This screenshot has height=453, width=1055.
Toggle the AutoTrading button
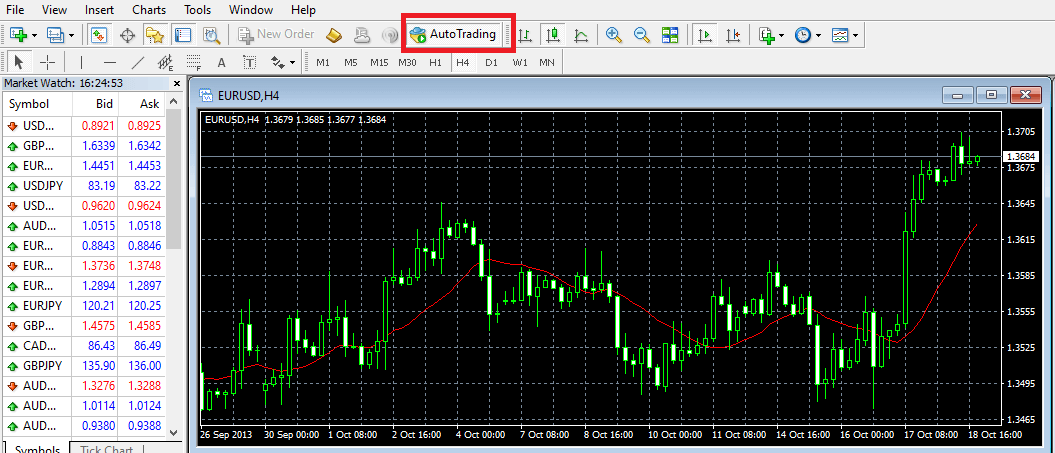[x=453, y=34]
